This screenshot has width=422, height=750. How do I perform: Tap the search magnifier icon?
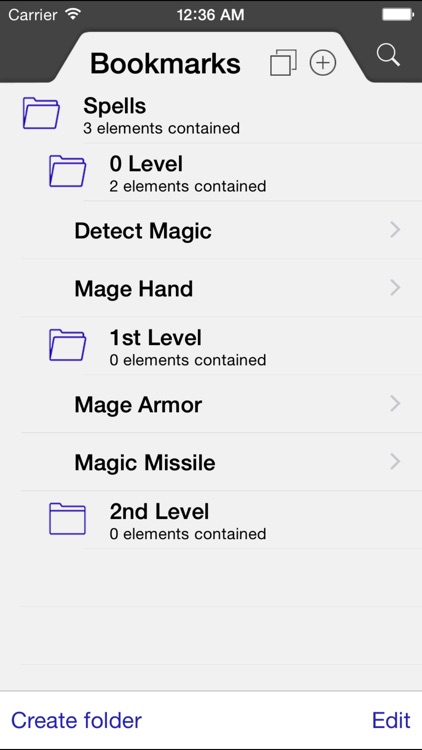[388, 55]
